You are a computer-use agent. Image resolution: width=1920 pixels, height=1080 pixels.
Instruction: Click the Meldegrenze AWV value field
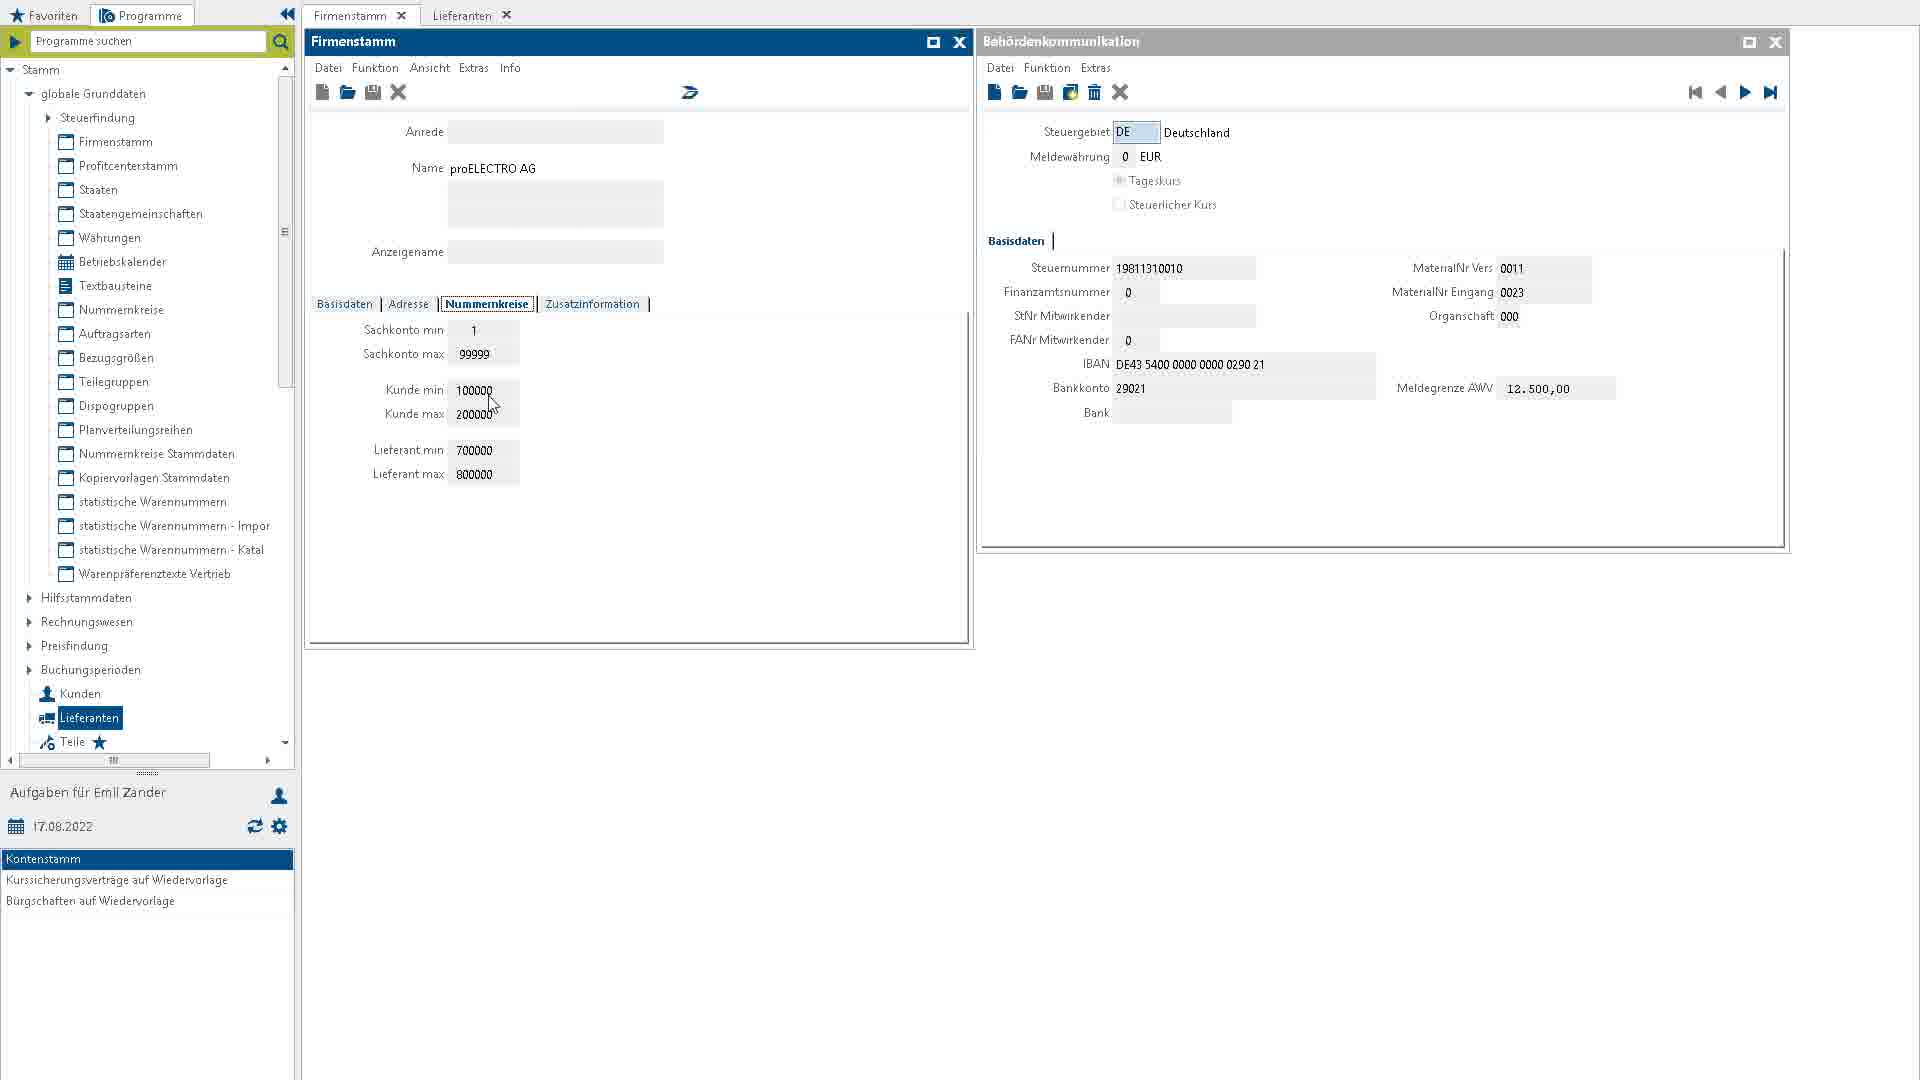[1556, 389]
